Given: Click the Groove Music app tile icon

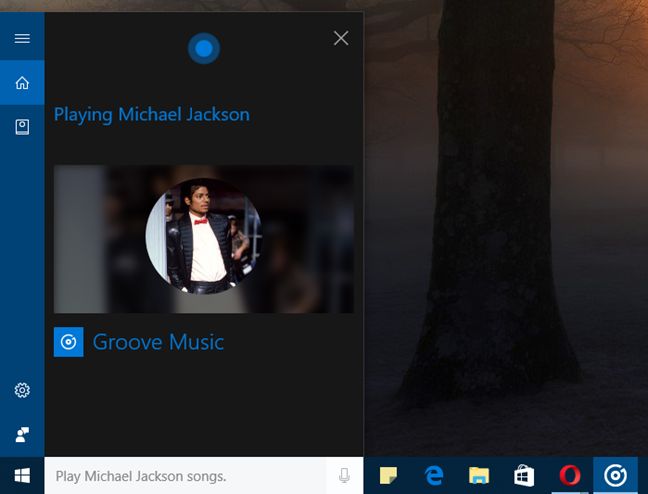Looking at the screenshot, I should click(x=69, y=342).
